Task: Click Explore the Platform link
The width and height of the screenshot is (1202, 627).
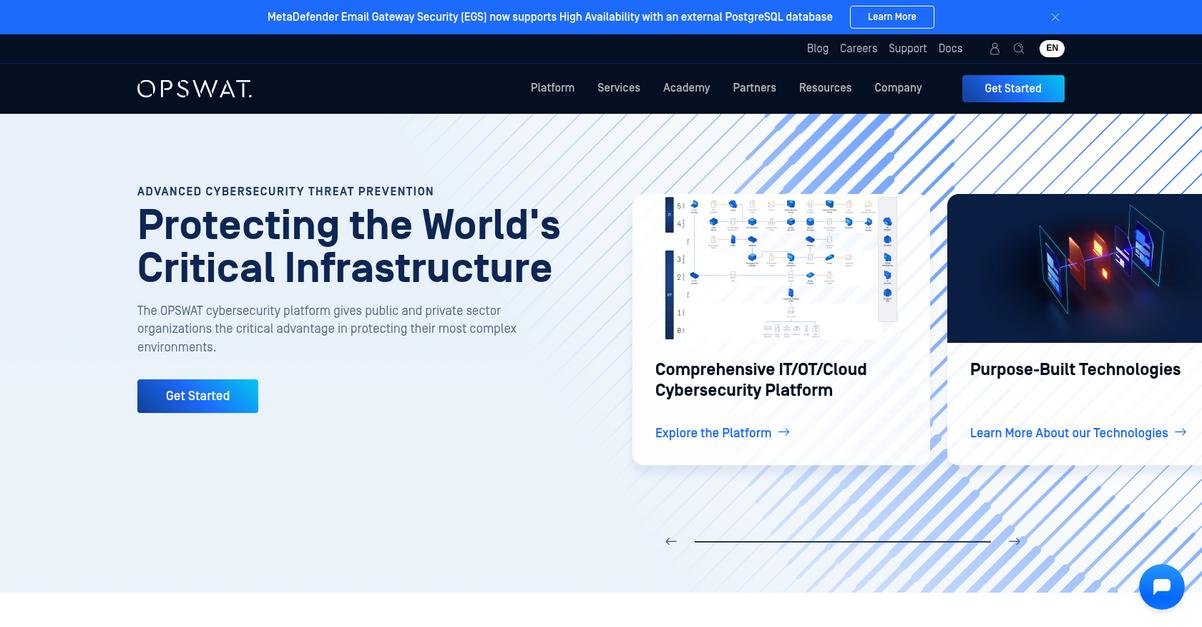Action: [722, 433]
